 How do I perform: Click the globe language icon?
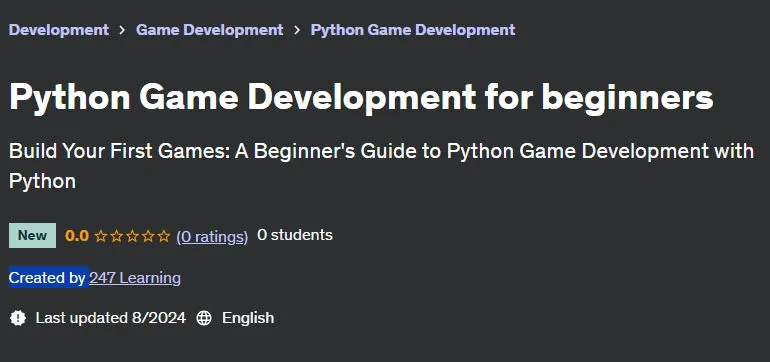[204, 318]
